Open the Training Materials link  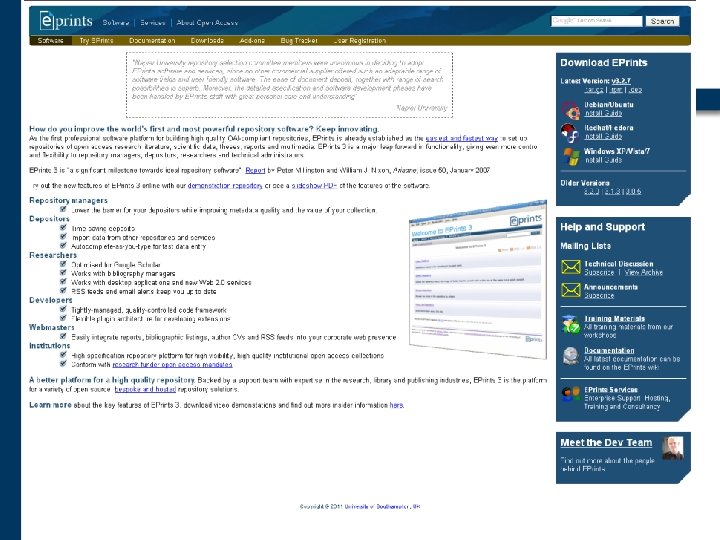click(x=614, y=318)
